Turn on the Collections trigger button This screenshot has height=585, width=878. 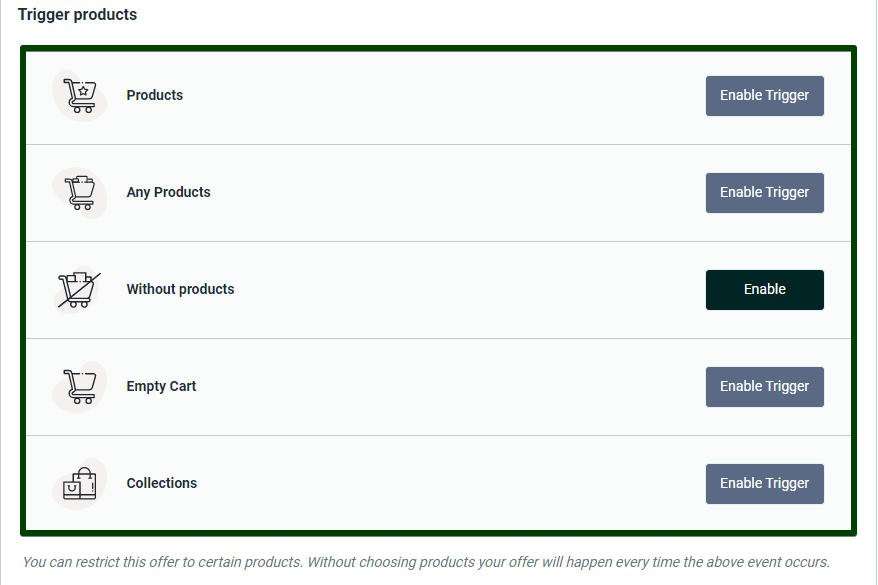[764, 484]
